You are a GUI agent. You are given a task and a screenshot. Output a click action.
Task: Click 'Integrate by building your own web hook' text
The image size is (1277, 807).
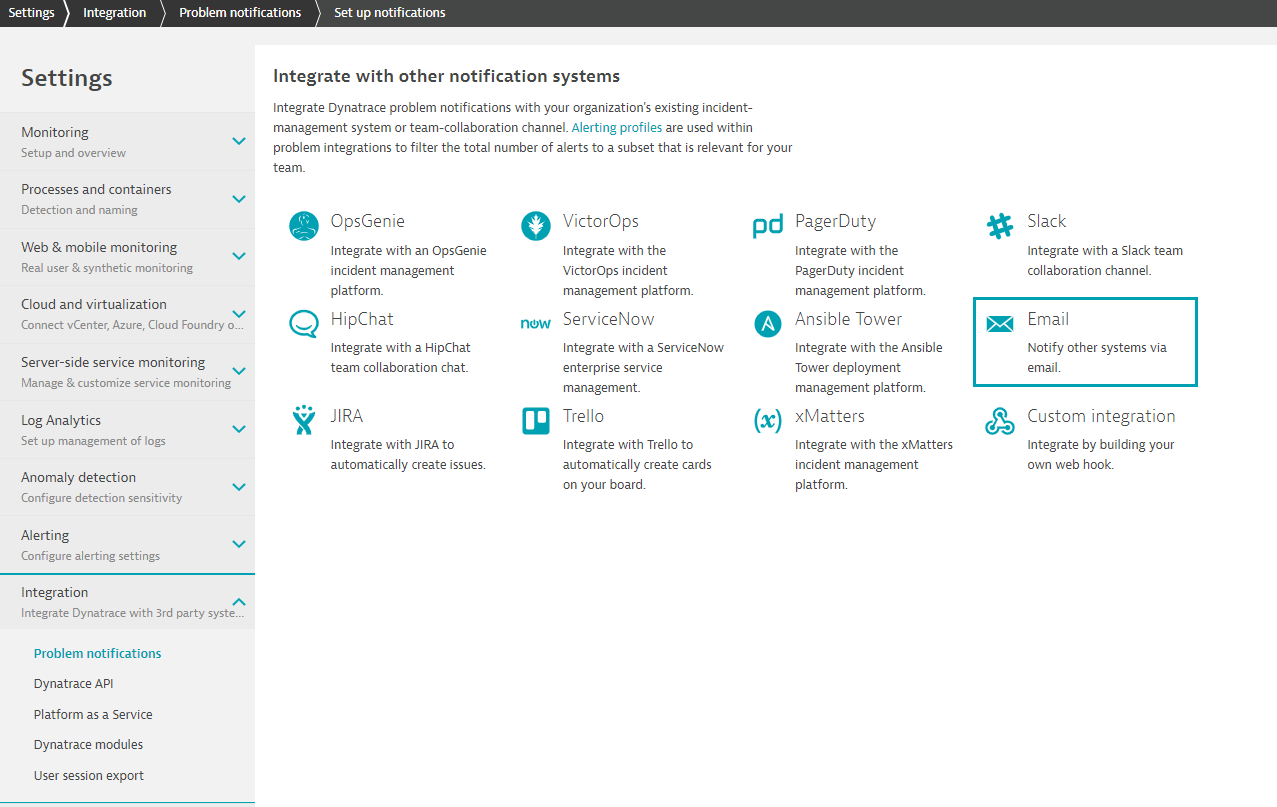[1101, 454]
